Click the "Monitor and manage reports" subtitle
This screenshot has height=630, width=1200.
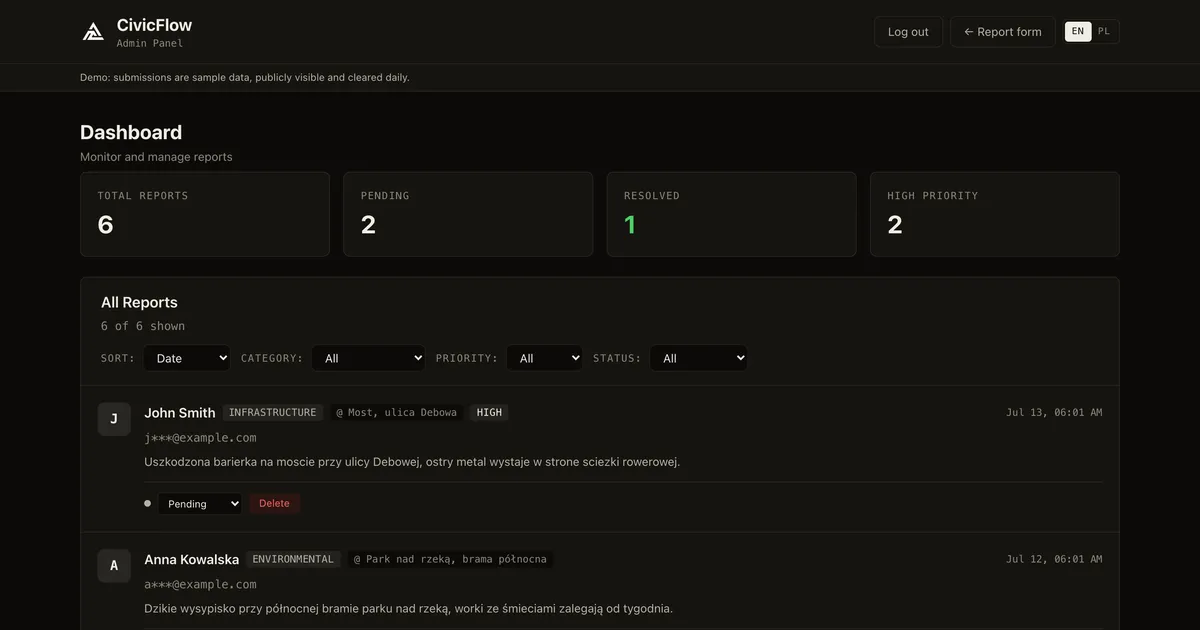click(x=156, y=157)
